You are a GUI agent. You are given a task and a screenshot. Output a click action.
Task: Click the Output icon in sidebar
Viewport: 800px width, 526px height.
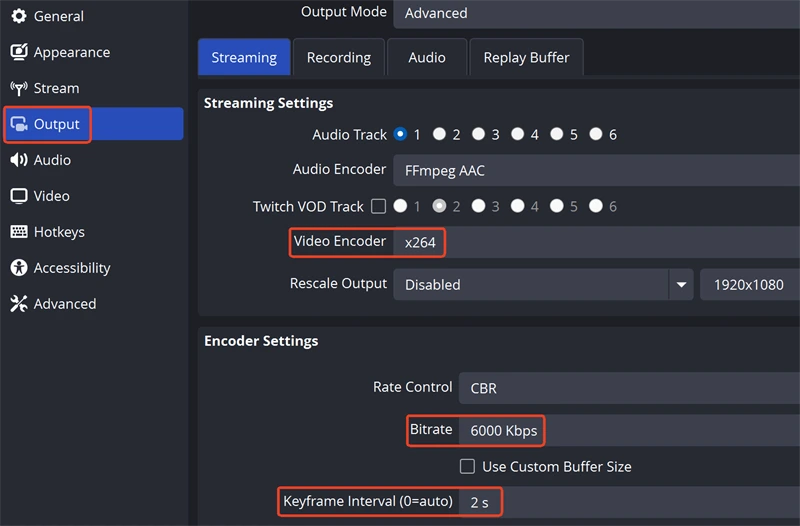point(19,124)
